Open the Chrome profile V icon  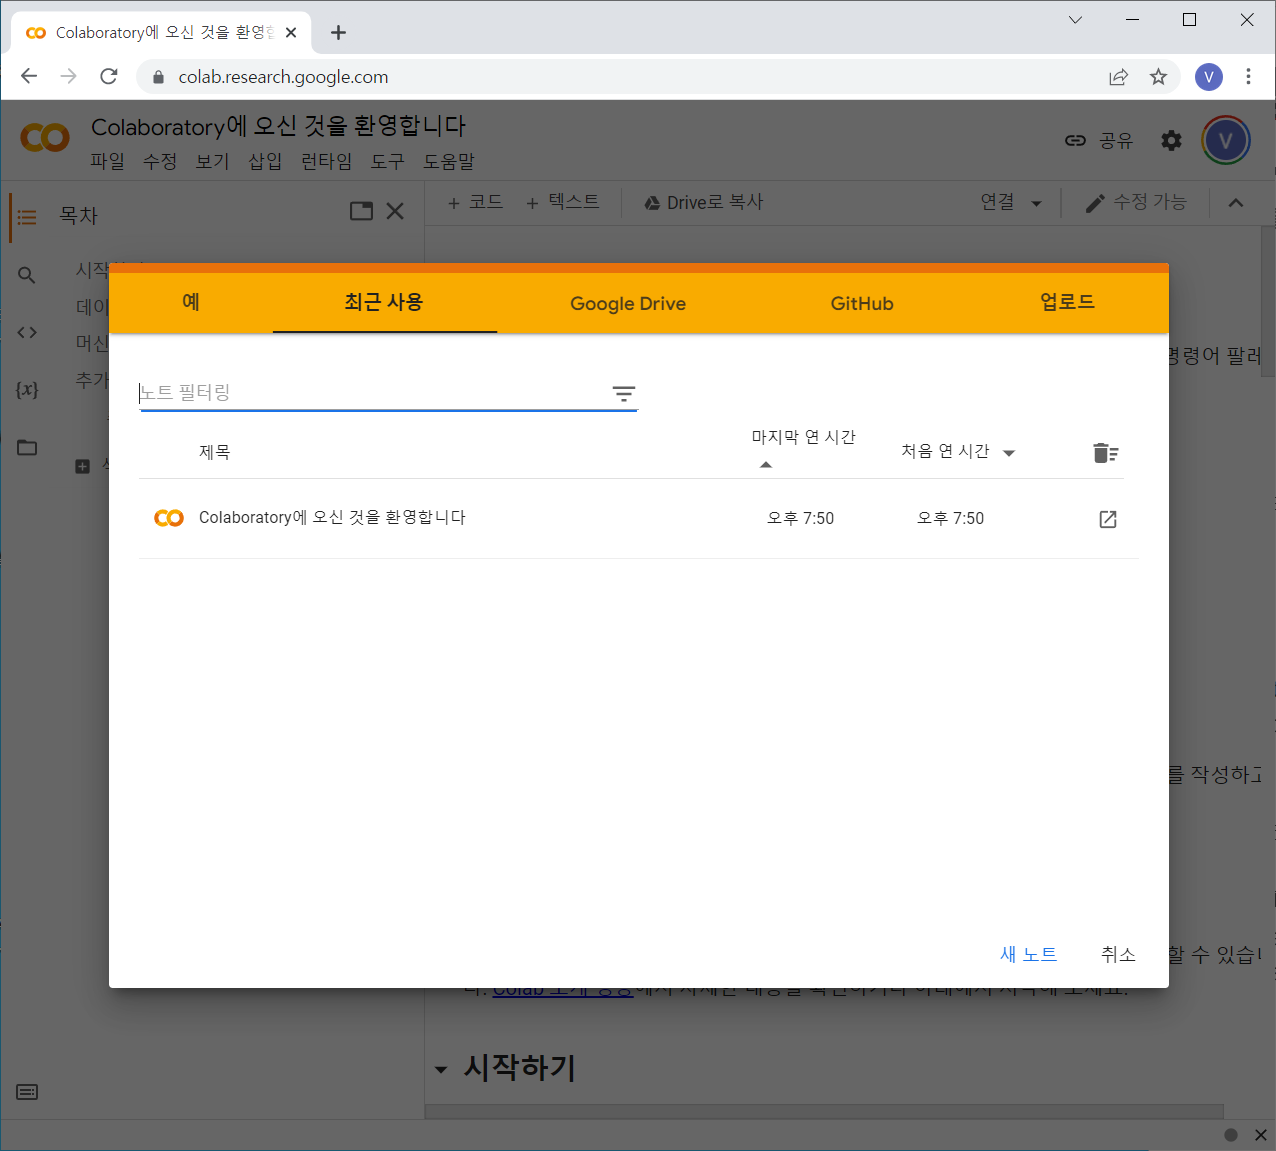pos(1209,77)
